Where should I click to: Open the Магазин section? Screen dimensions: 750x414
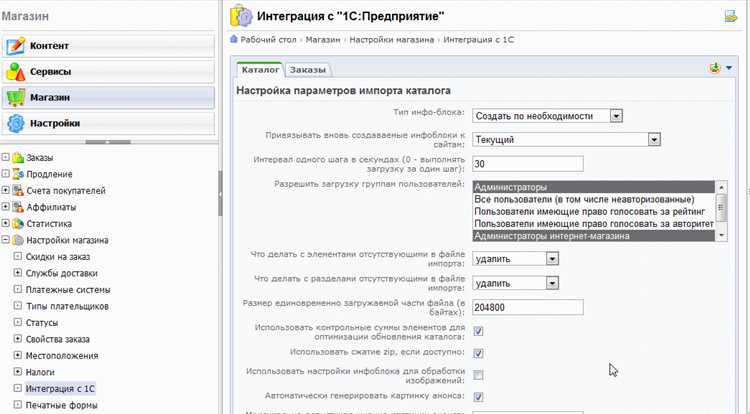click(108, 98)
